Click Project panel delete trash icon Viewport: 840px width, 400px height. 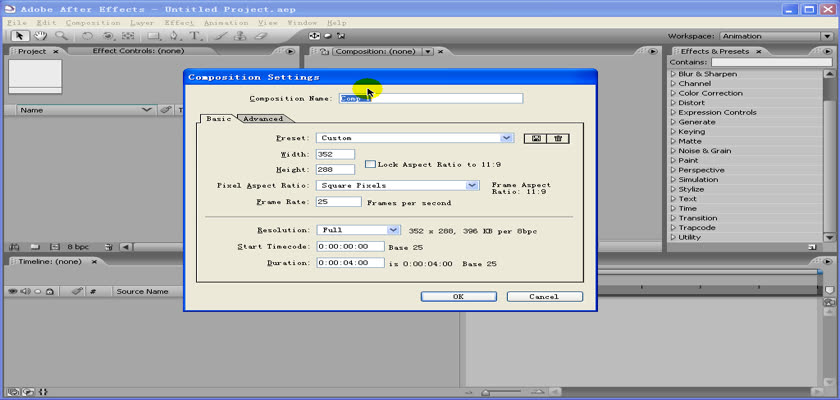[x=109, y=247]
